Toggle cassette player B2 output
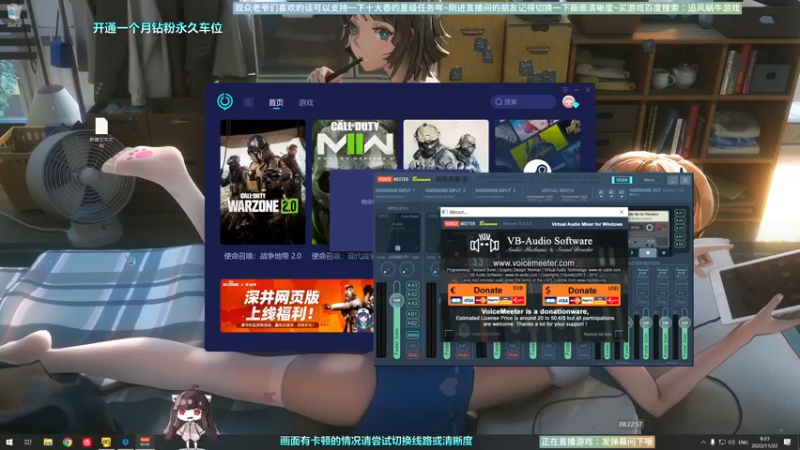Viewport: 800px width, 450px height. coord(680,244)
